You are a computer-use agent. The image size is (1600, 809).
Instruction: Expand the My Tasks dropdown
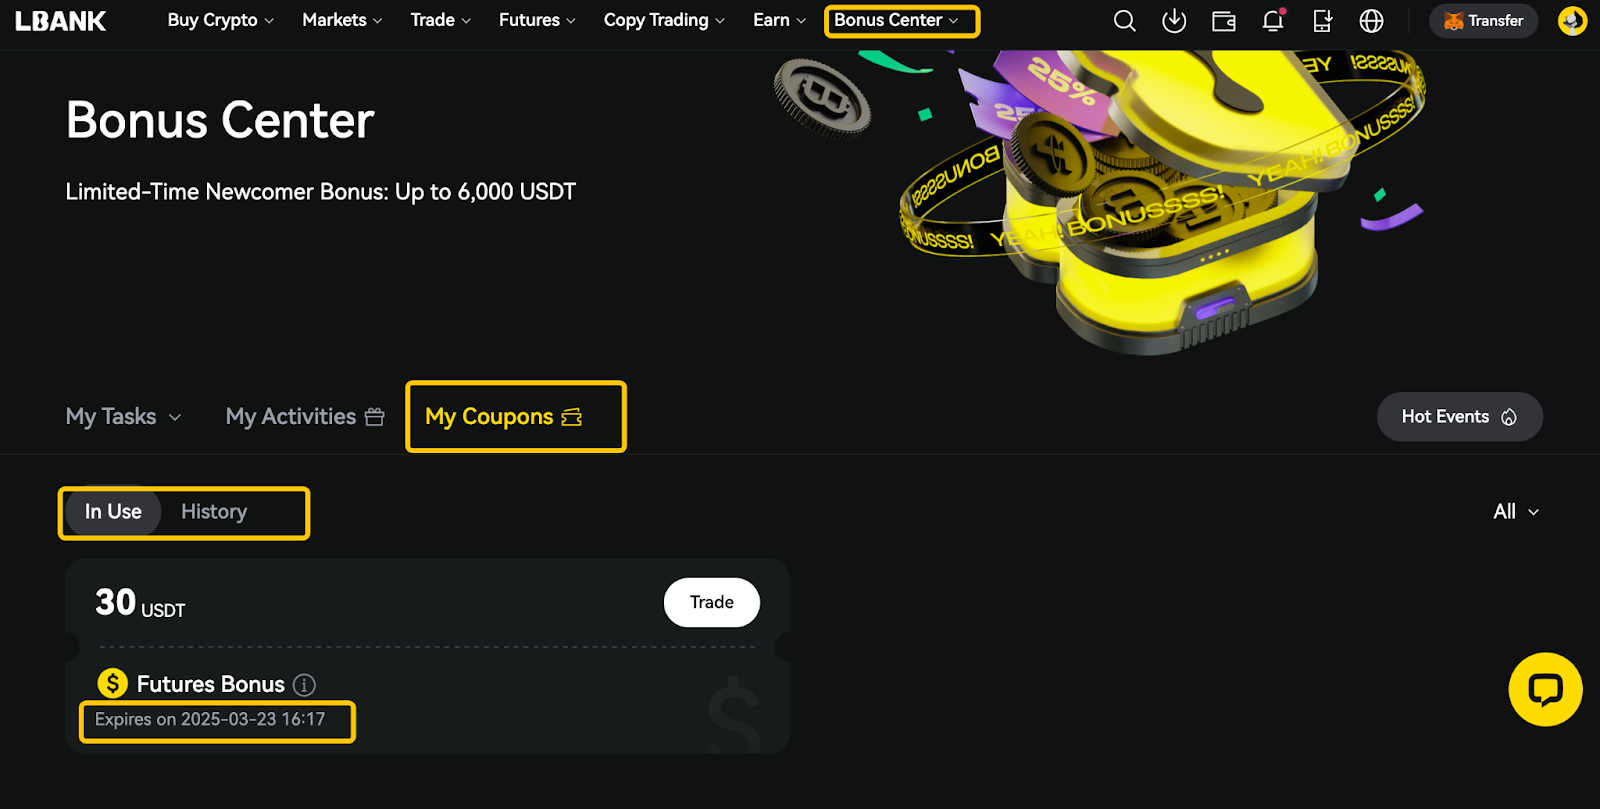pyautogui.click(x=123, y=417)
